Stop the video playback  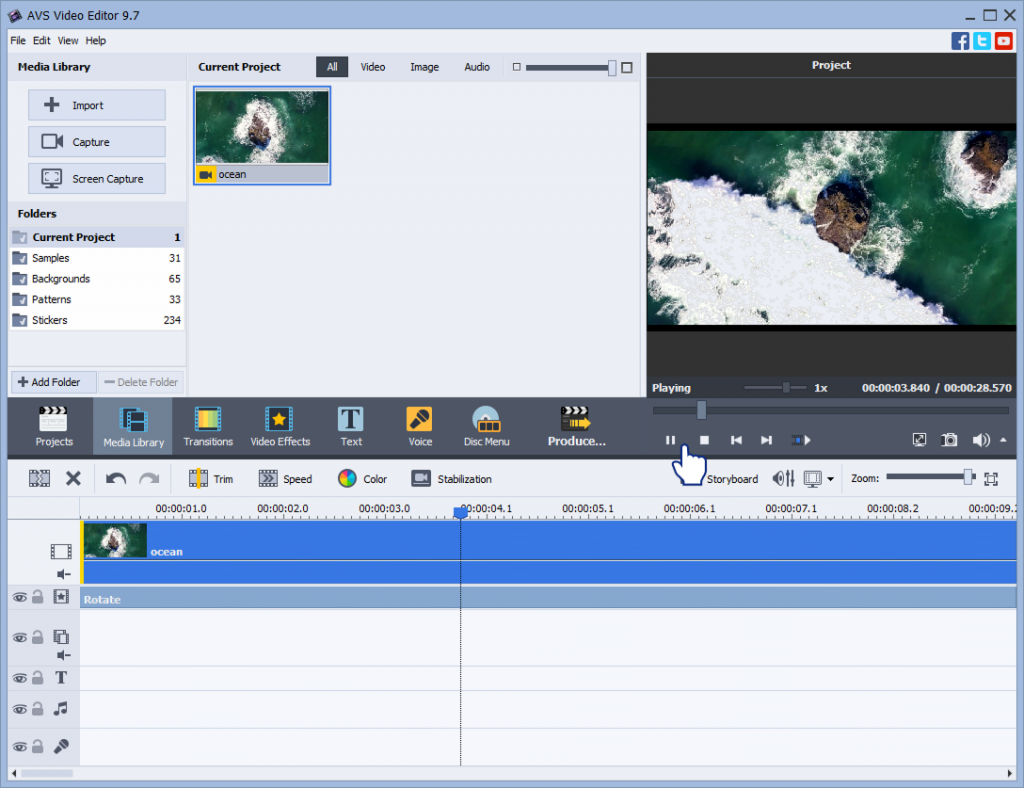(x=704, y=440)
